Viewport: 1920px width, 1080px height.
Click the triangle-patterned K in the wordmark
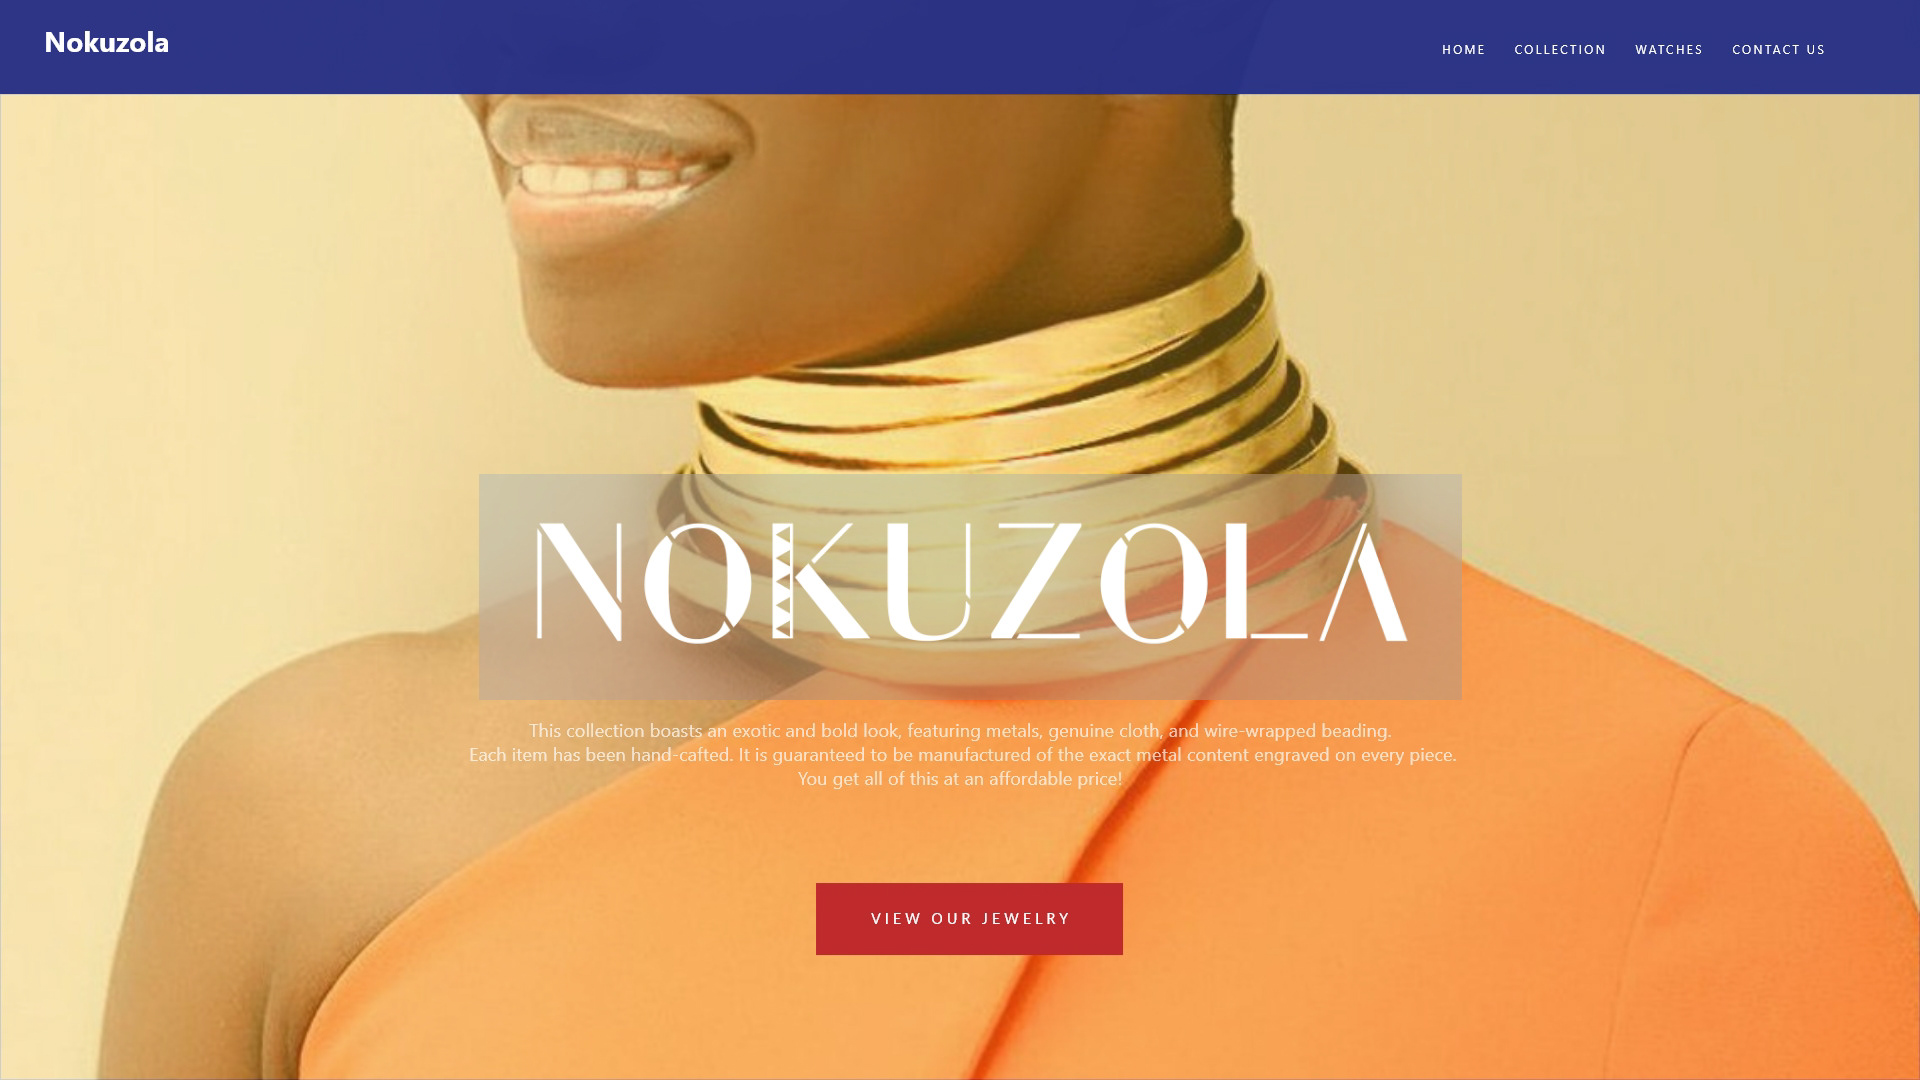tap(820, 581)
